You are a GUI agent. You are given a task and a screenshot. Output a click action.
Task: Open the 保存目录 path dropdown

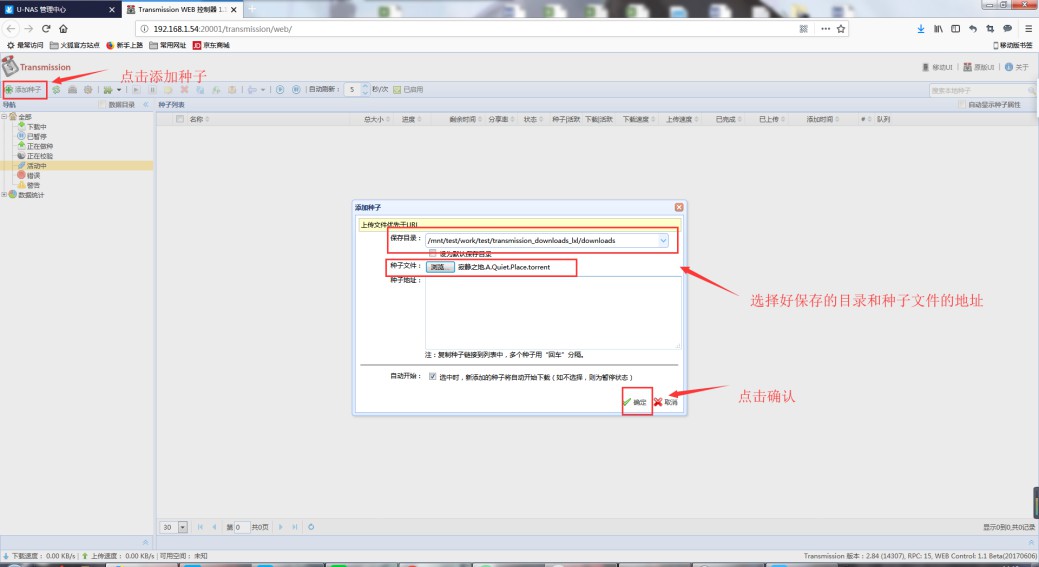click(x=663, y=240)
